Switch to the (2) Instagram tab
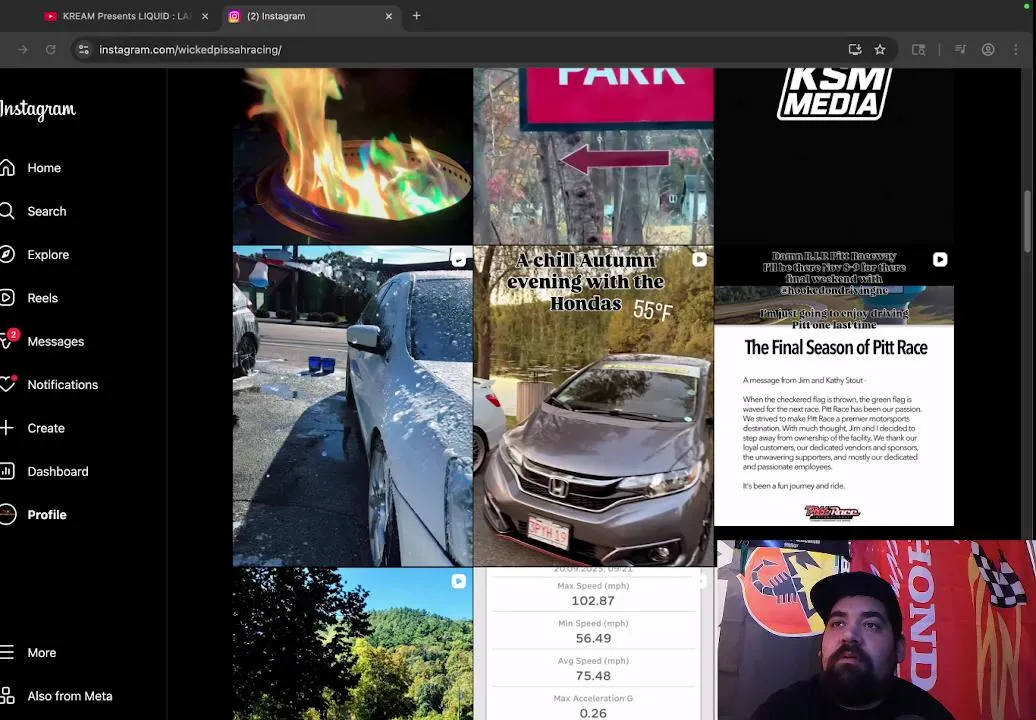The height and width of the screenshot is (720, 1036). 309,17
